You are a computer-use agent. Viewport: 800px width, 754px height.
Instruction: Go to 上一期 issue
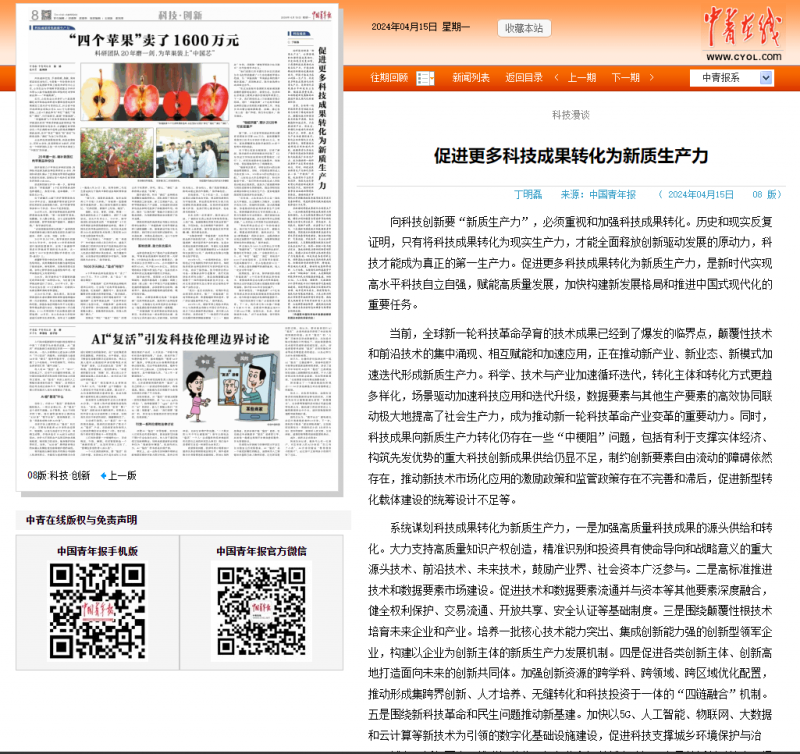(582, 78)
